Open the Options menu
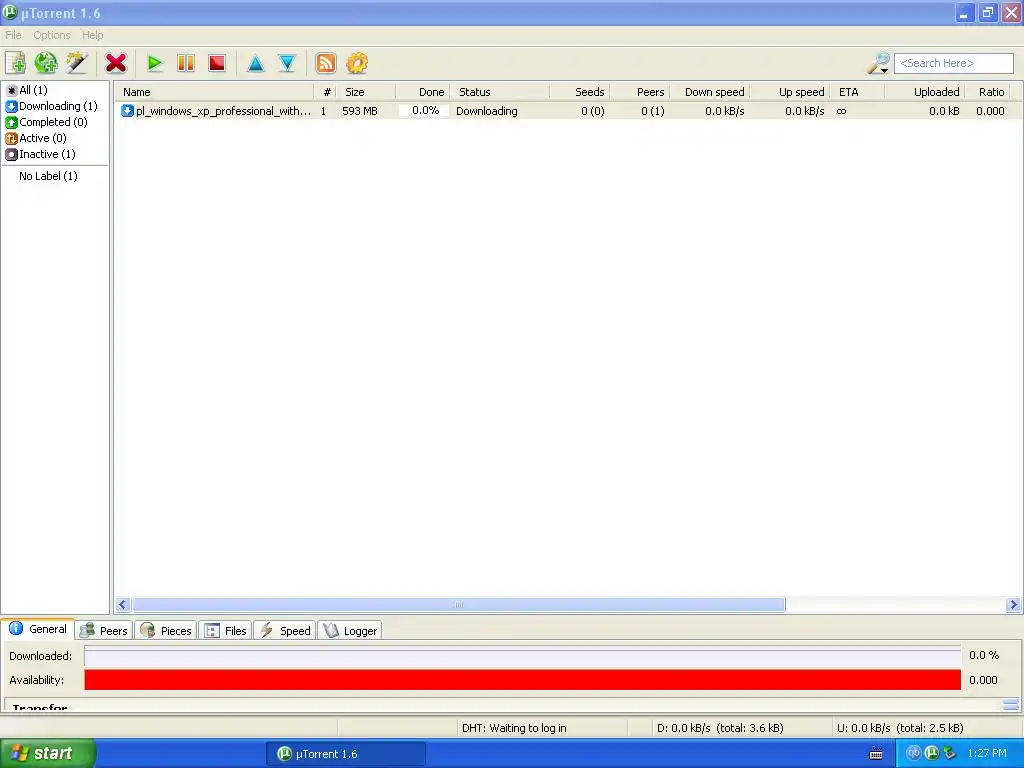This screenshot has width=1024, height=768. click(52, 35)
